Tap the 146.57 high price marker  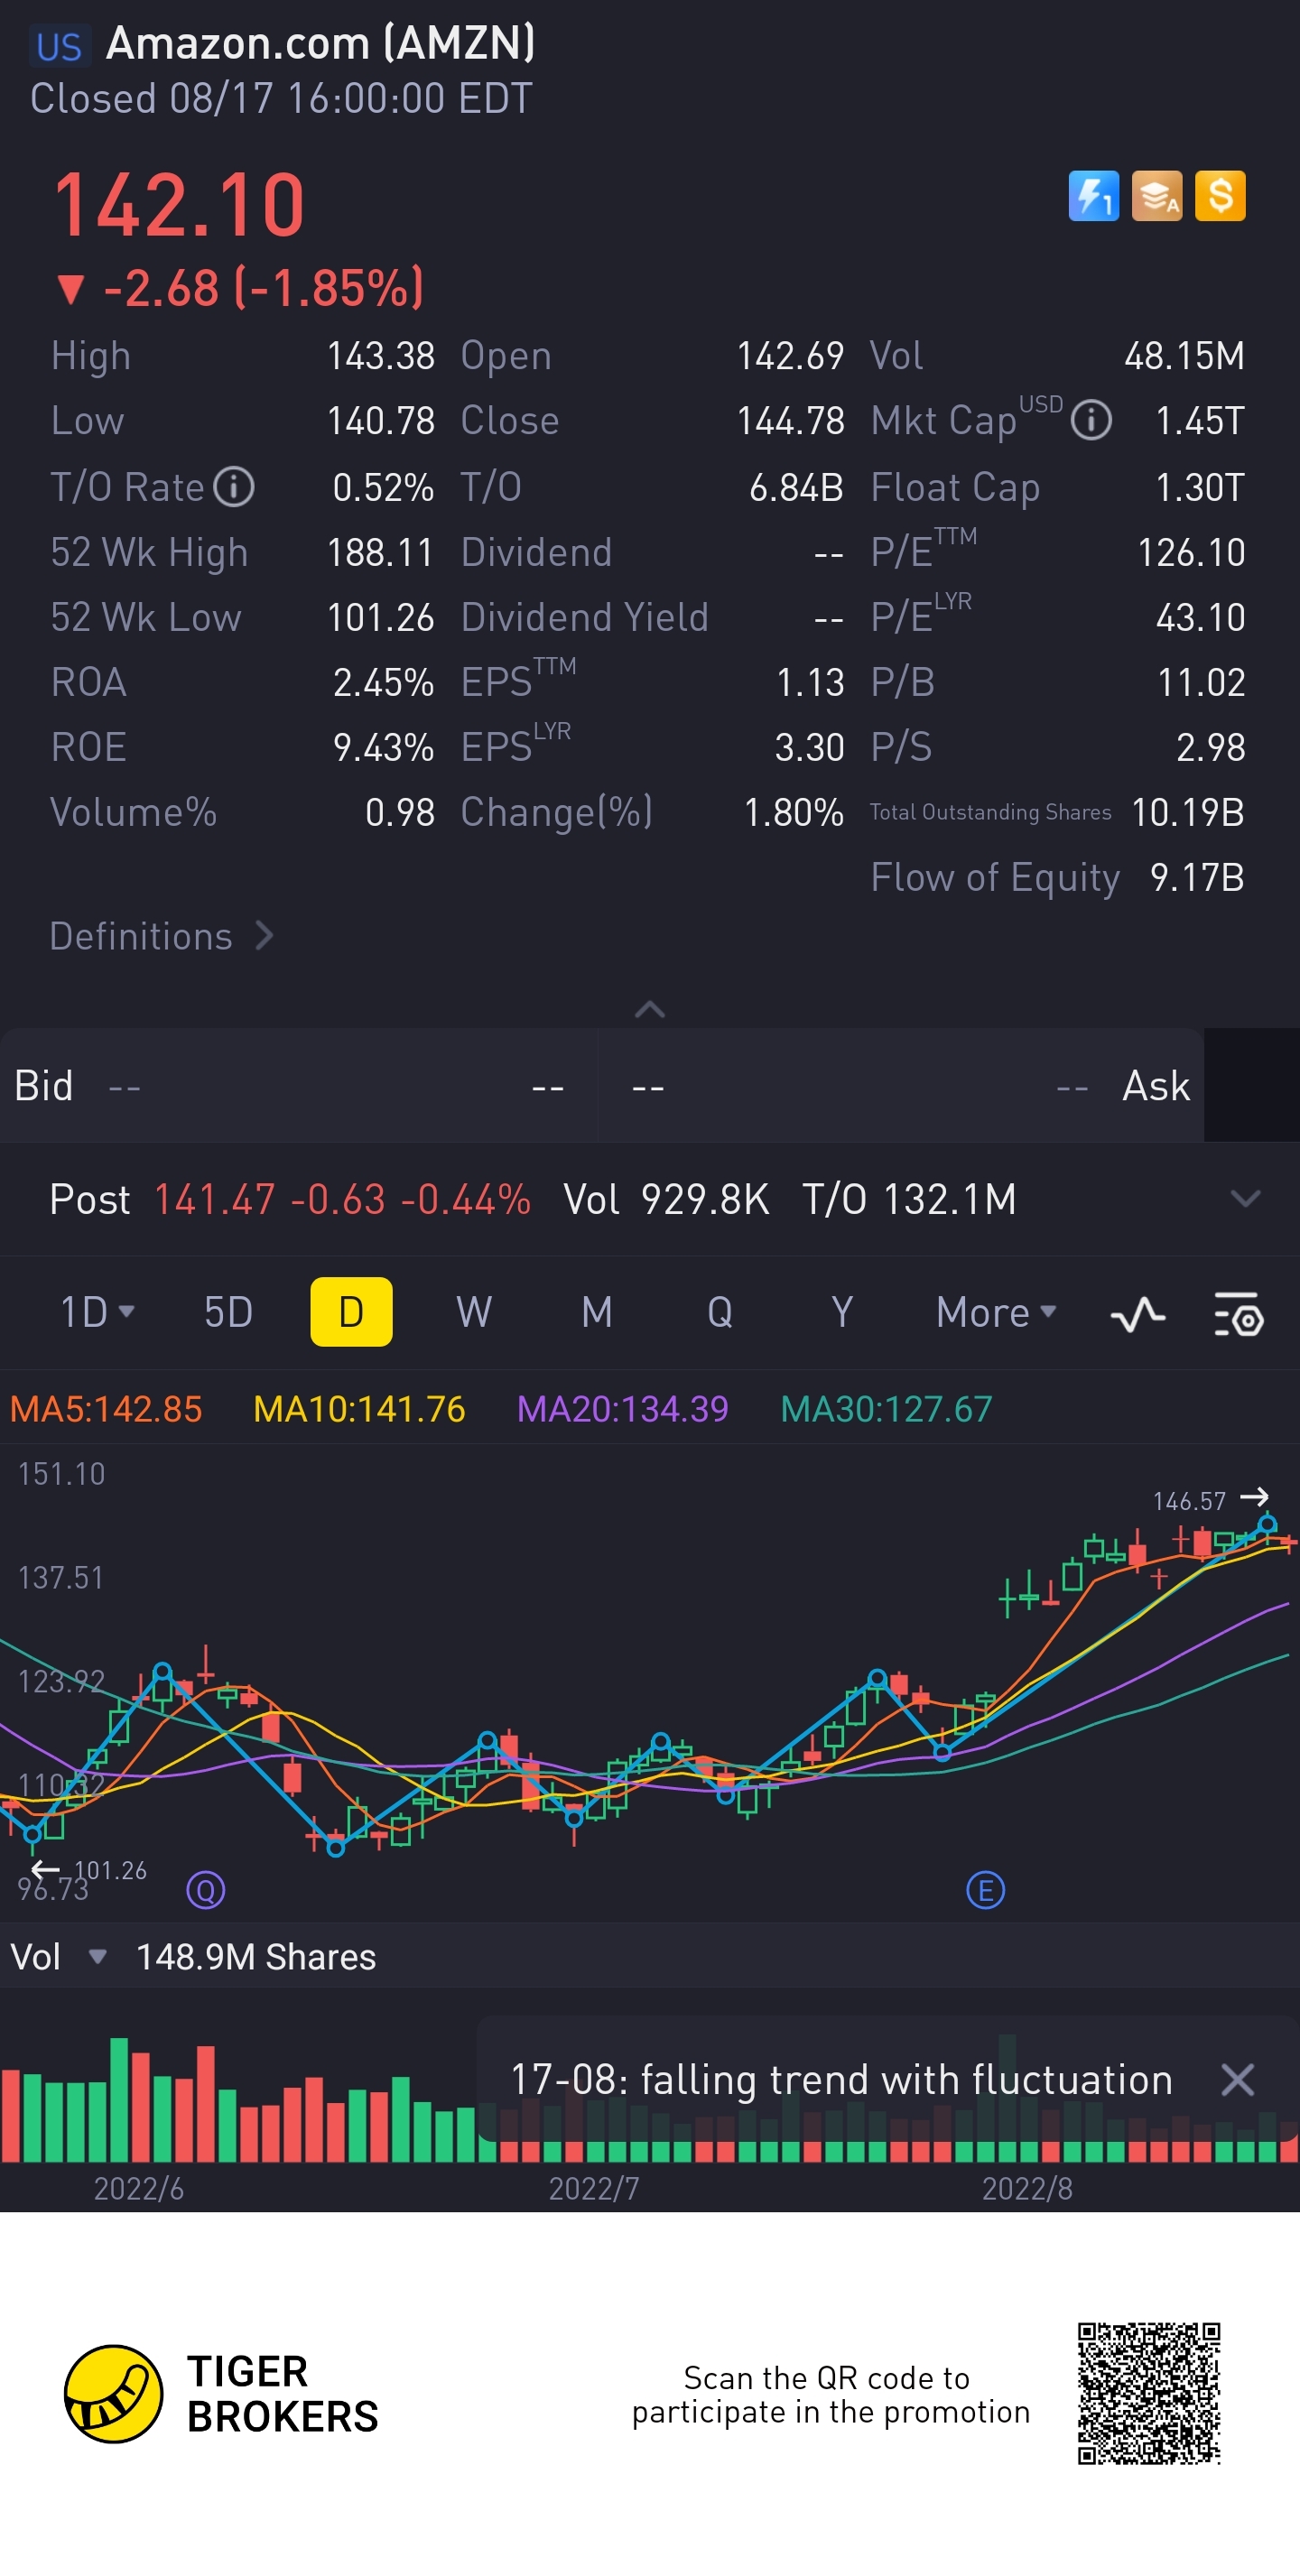tap(1189, 1501)
